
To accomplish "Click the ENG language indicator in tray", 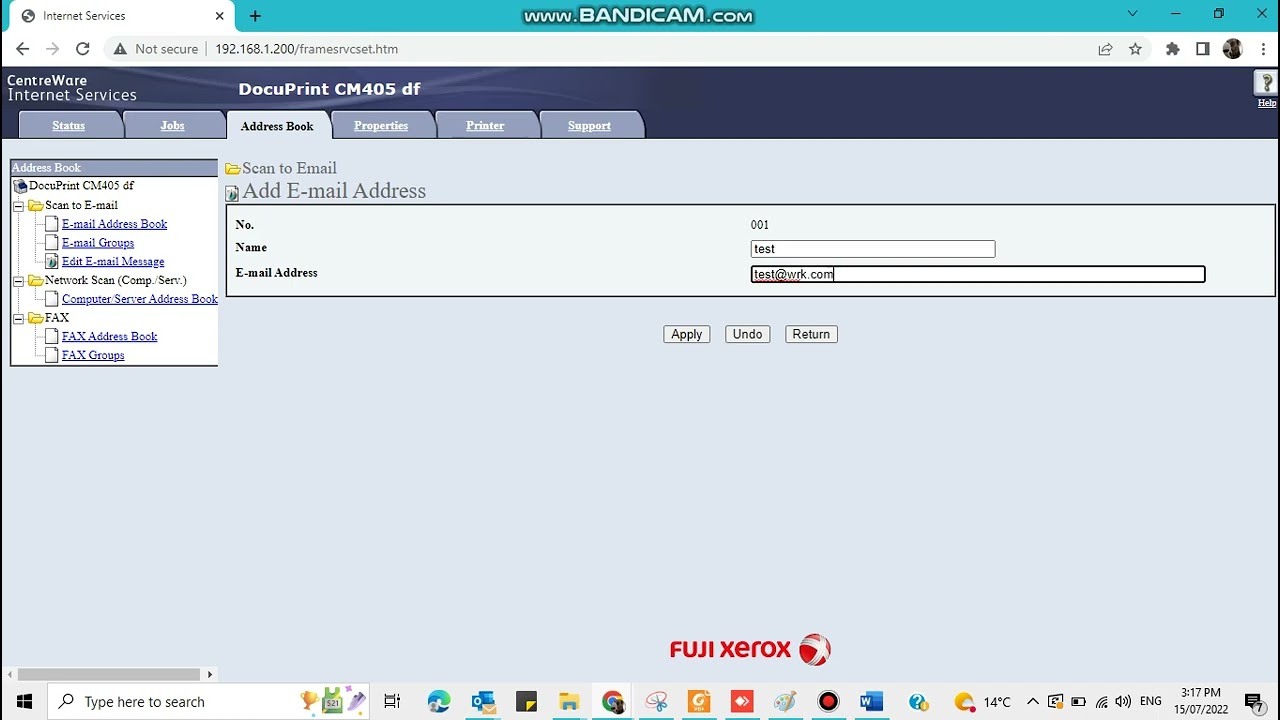I will tap(1150, 702).
